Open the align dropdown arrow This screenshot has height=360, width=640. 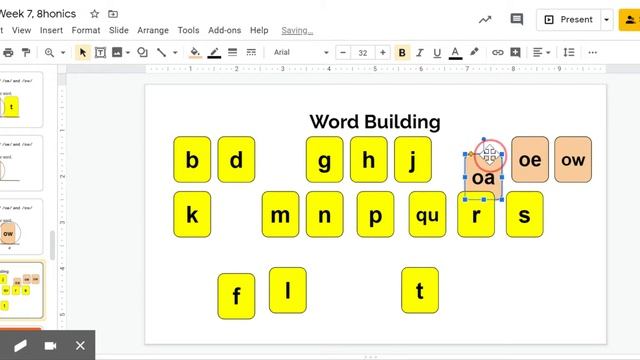(548, 53)
